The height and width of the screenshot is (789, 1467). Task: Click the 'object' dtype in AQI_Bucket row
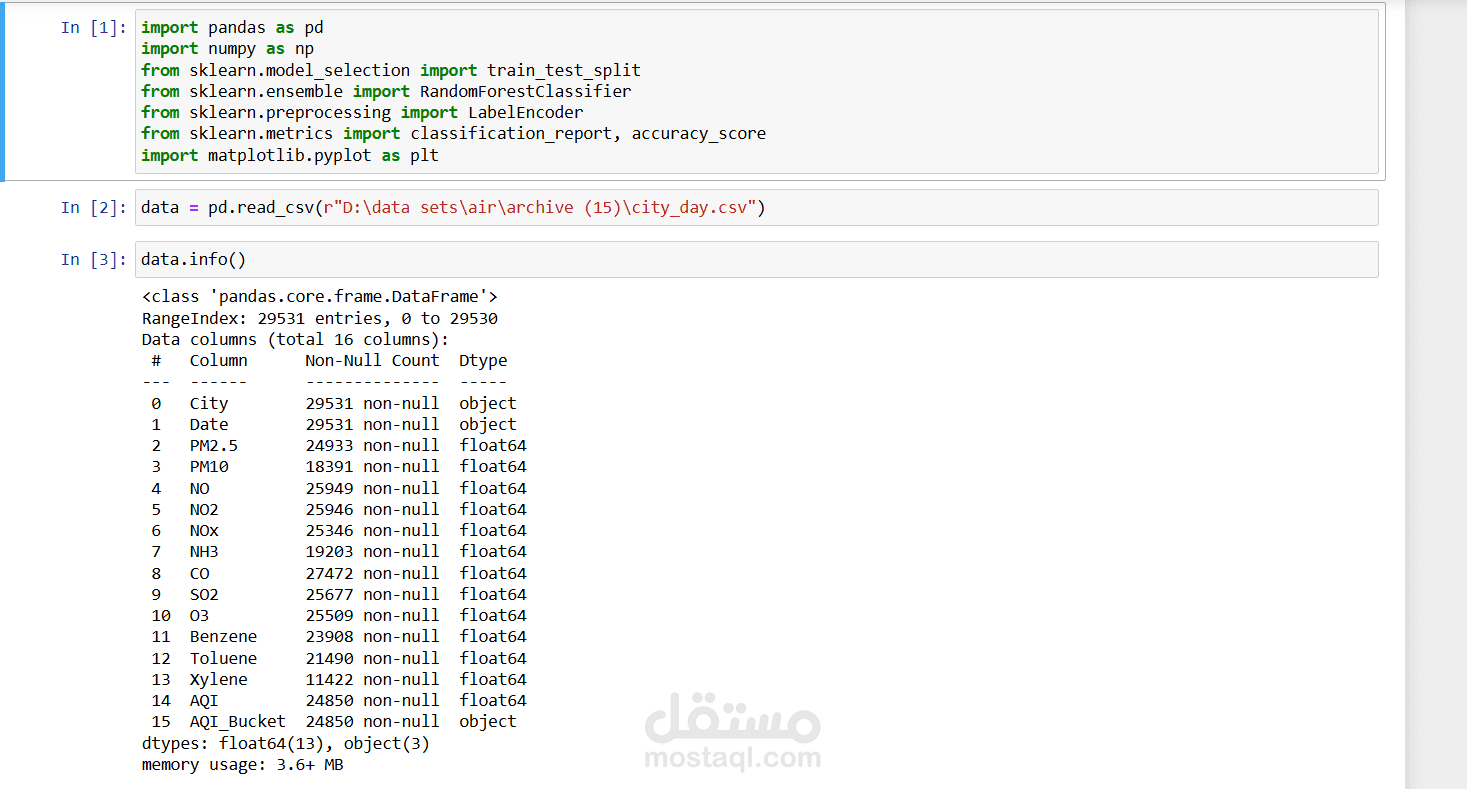[x=488, y=722]
